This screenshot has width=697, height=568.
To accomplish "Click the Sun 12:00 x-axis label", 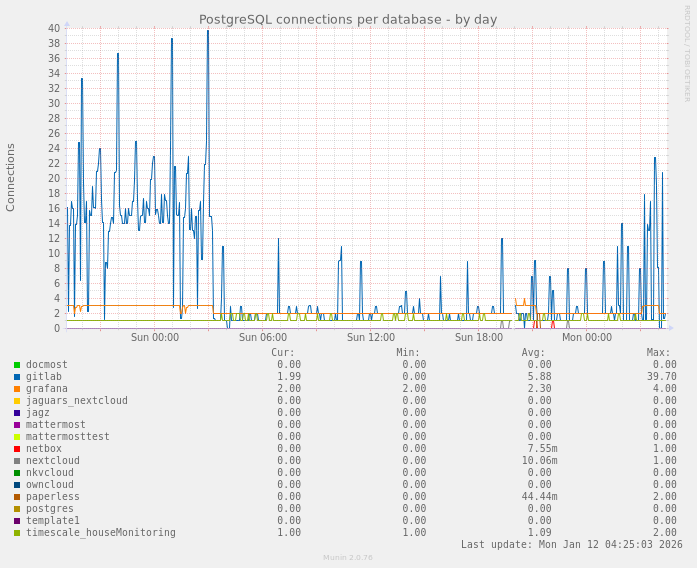I will tap(371, 337).
